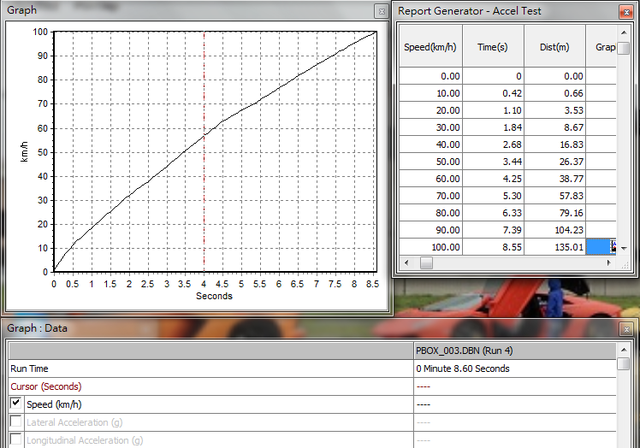Click the report horizontal scroll left arrow

[406, 263]
